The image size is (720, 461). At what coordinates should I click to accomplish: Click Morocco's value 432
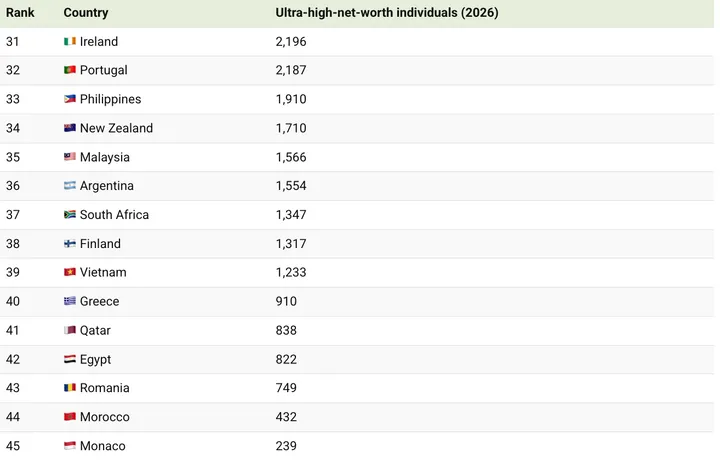click(x=286, y=417)
